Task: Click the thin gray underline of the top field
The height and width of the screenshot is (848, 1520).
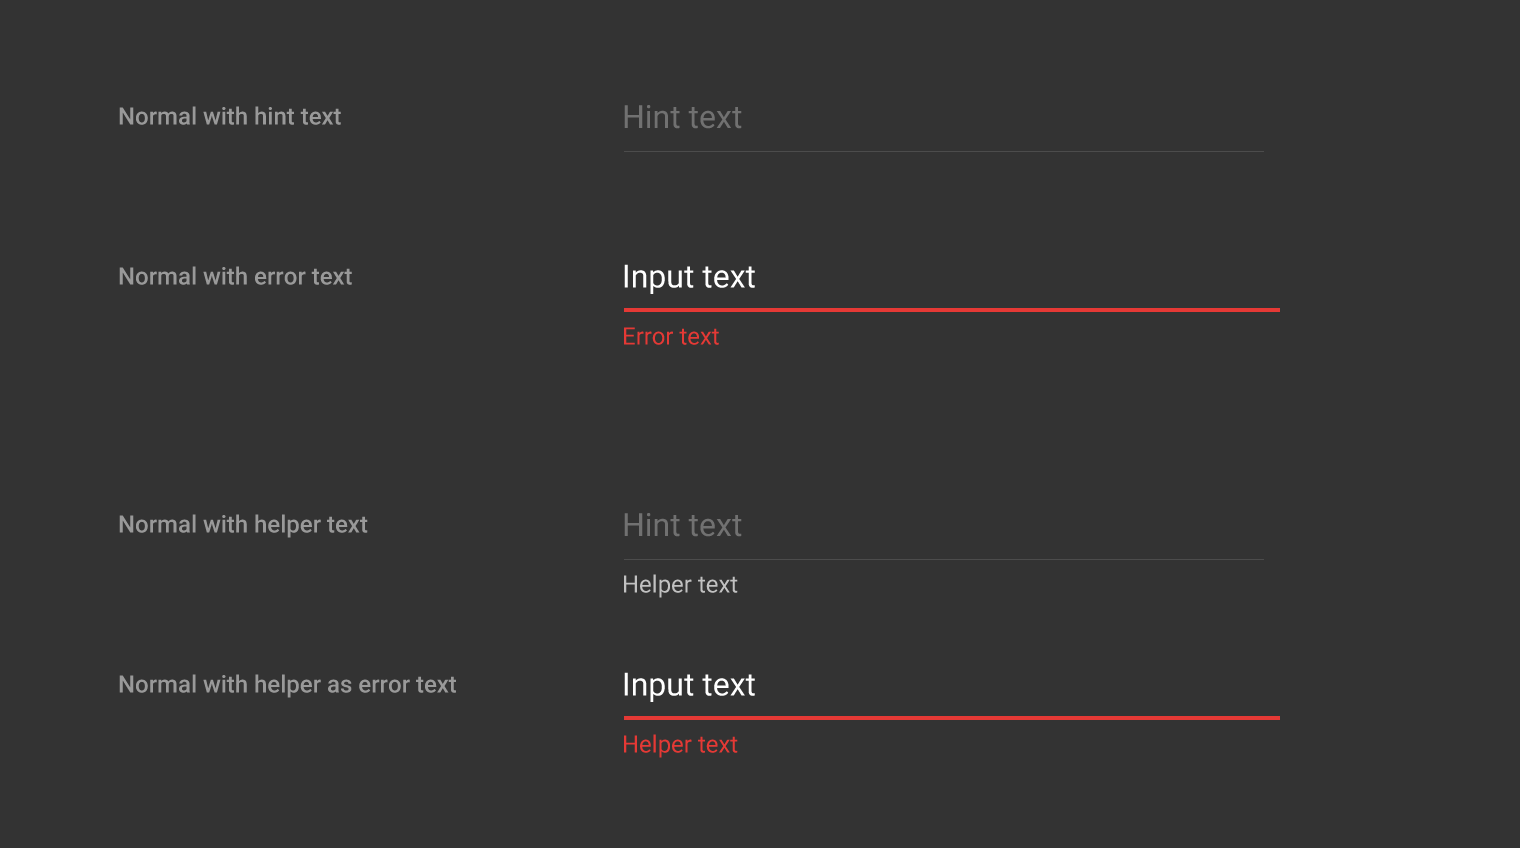Action: [x=943, y=151]
